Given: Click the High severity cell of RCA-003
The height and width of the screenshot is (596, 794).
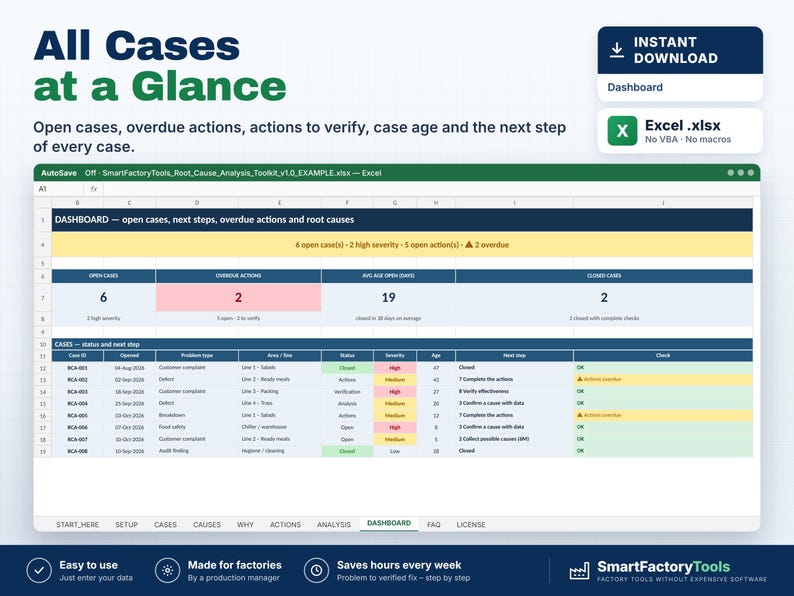Looking at the screenshot, I should tap(395, 391).
